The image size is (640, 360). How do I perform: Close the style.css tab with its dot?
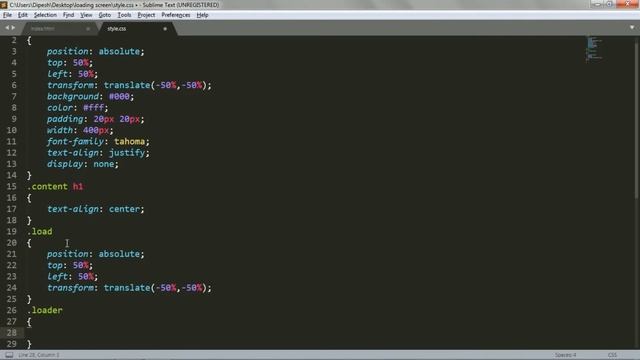[165, 29]
